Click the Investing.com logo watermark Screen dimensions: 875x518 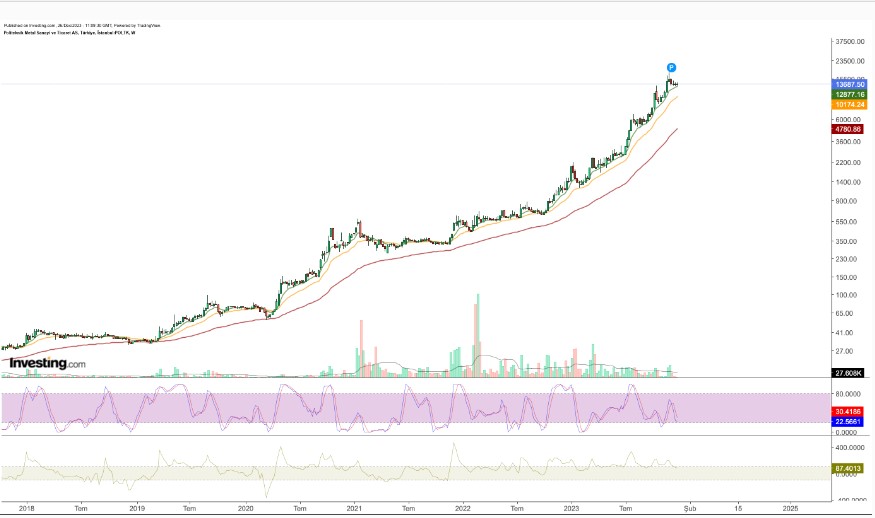point(48,363)
